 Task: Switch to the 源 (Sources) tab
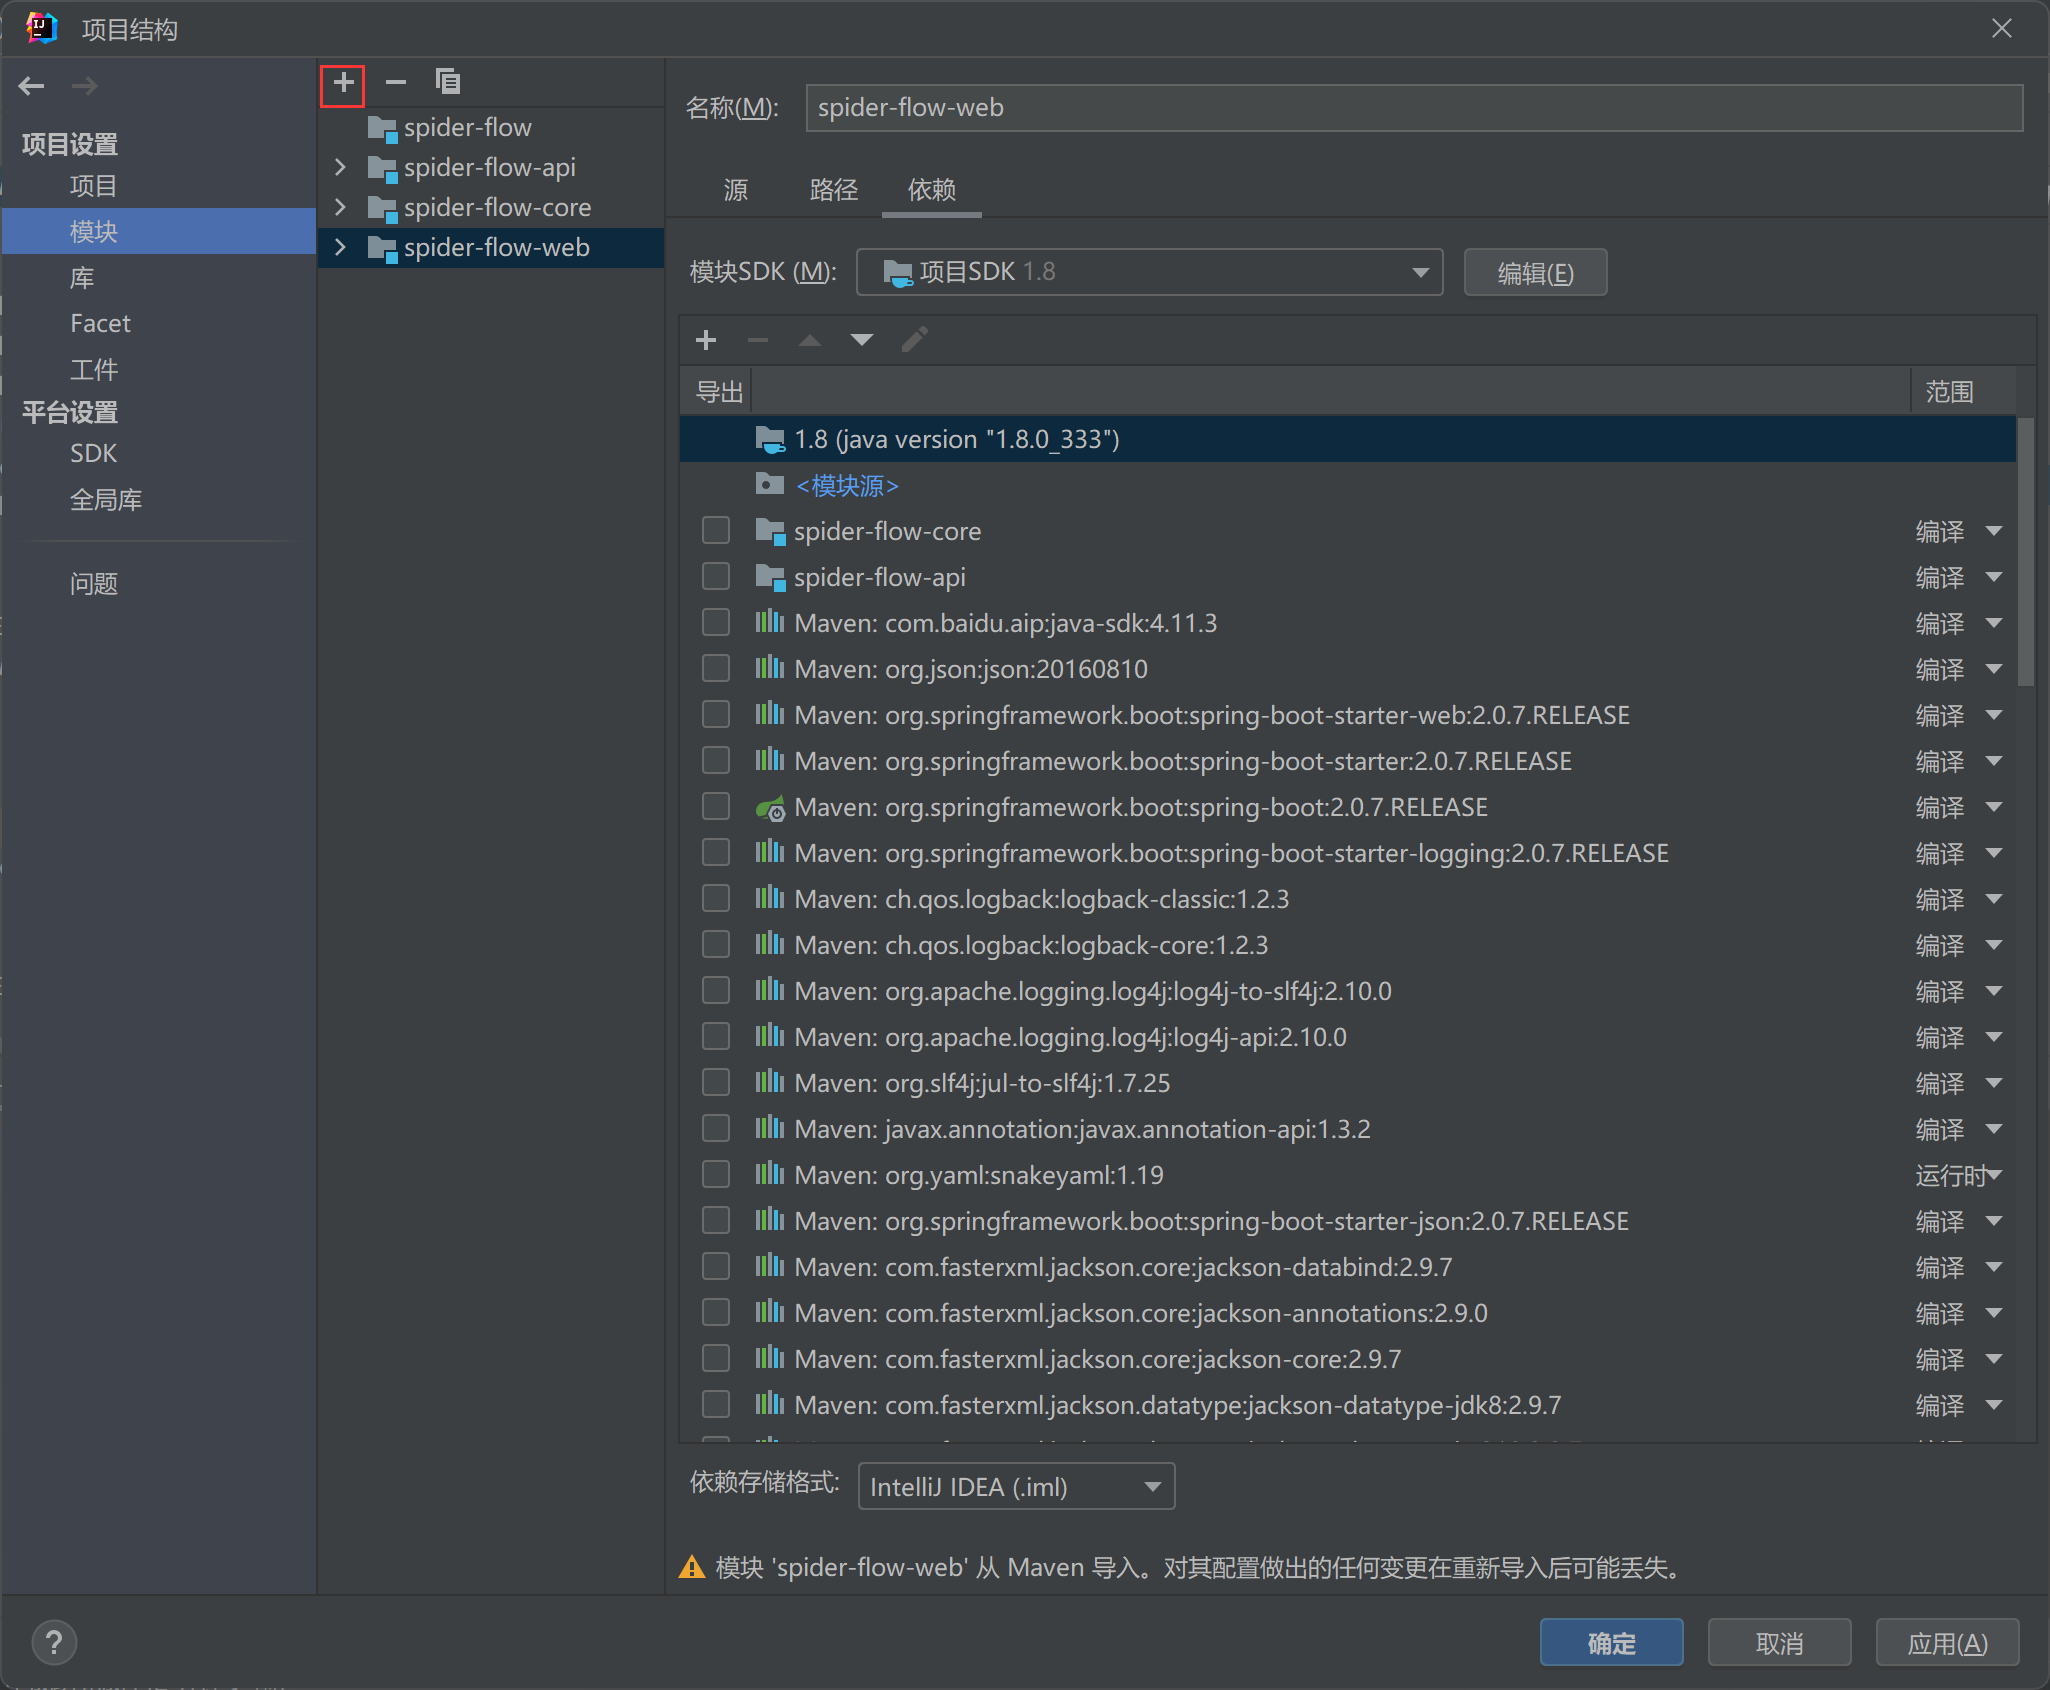click(x=736, y=190)
